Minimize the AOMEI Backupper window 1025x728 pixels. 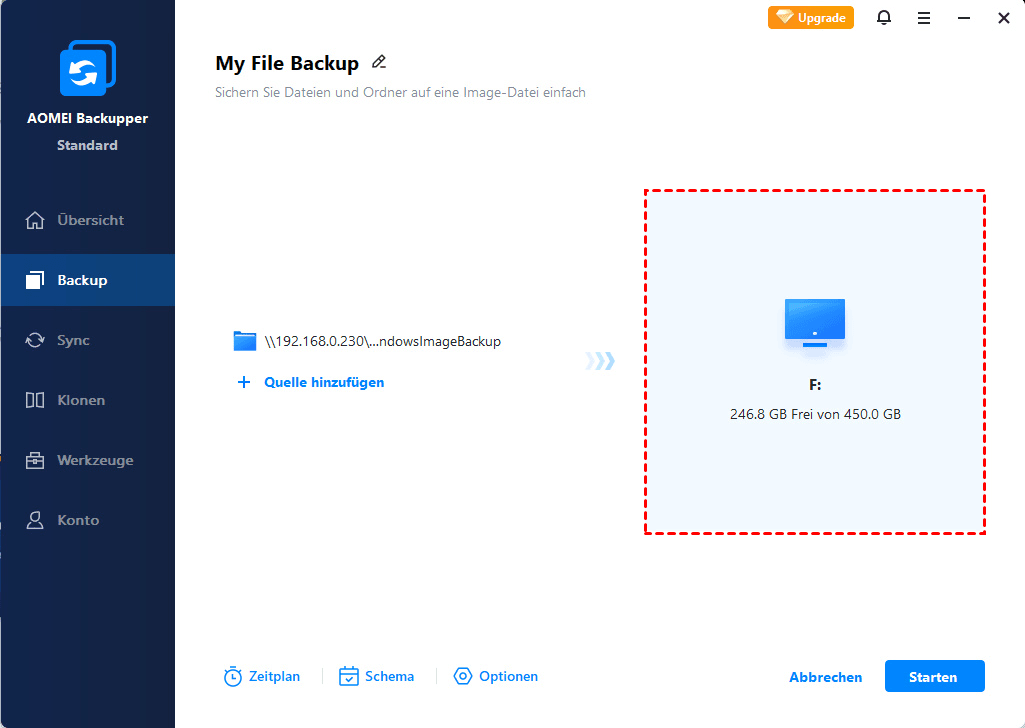pos(964,18)
